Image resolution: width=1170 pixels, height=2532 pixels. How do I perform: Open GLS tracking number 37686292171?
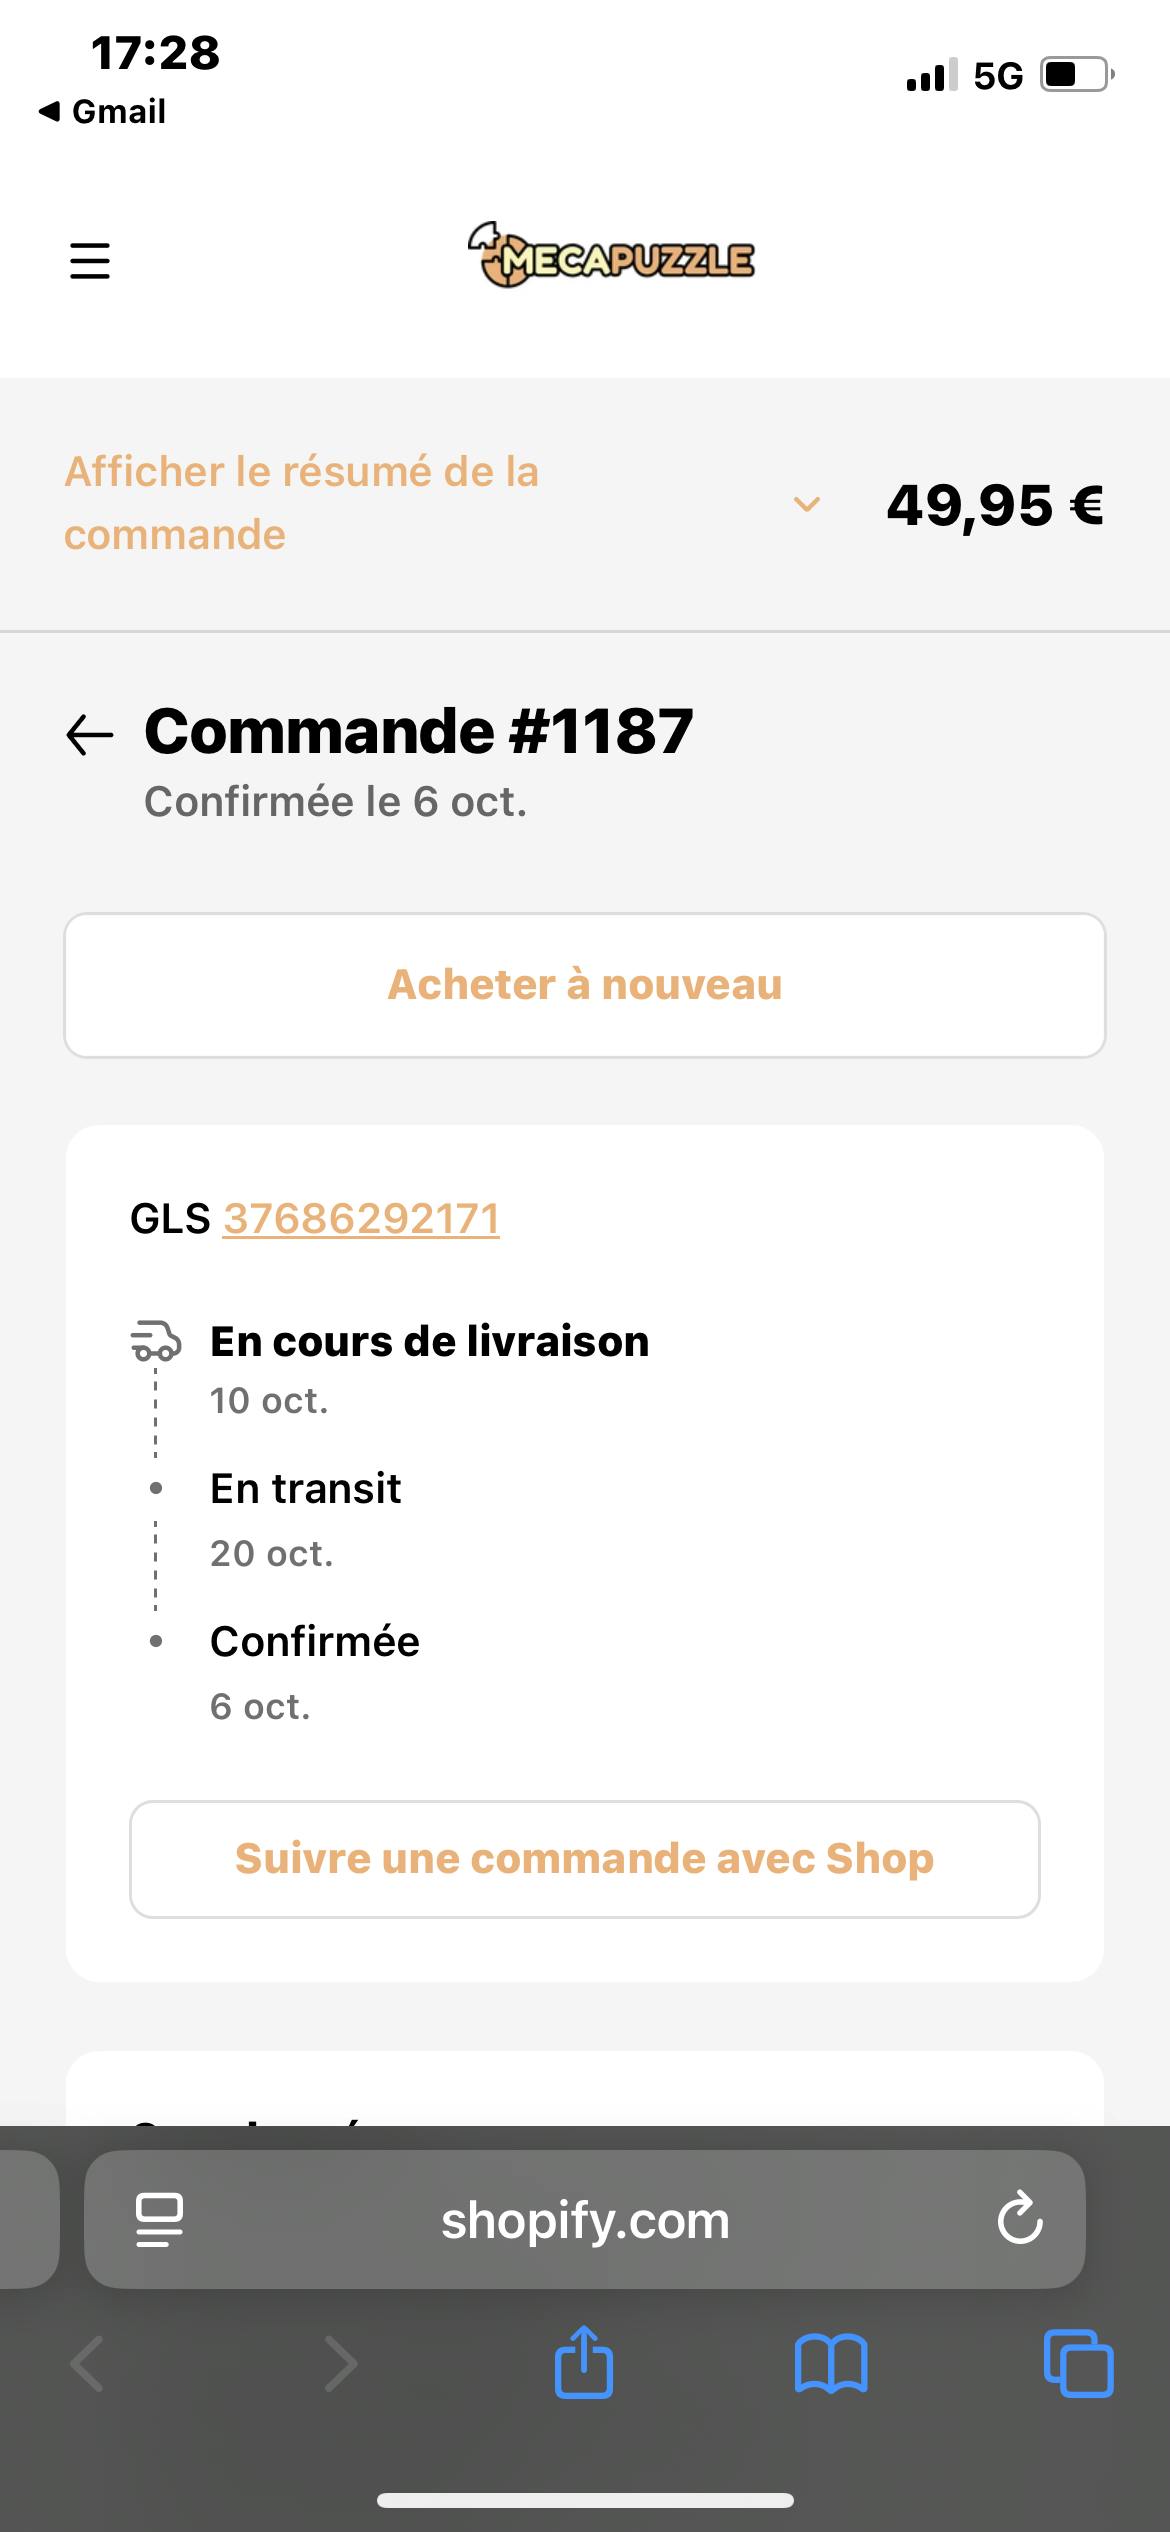point(361,1219)
